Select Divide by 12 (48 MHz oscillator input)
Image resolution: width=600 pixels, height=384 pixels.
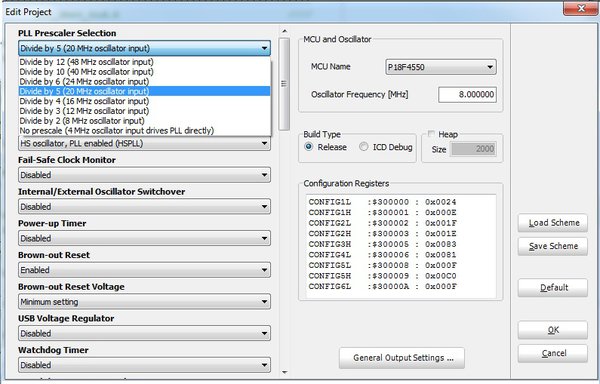[145, 62]
